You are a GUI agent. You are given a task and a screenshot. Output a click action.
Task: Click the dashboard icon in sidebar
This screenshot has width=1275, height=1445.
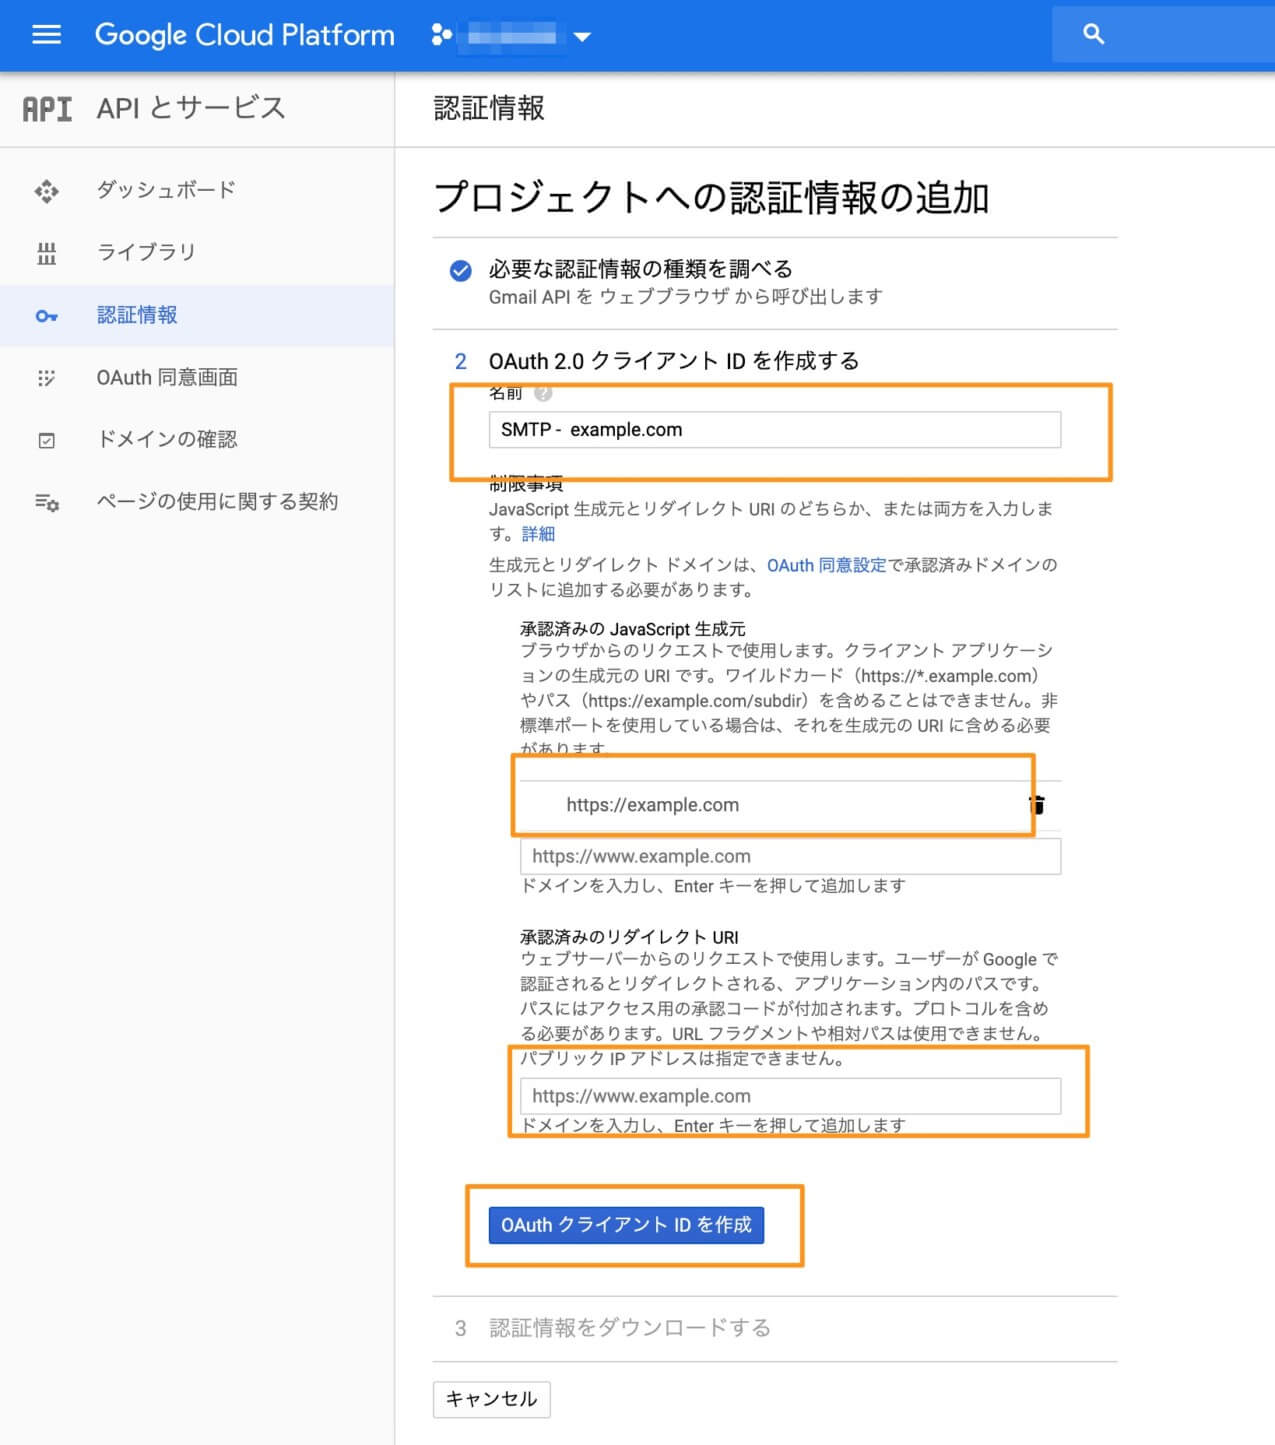pos(46,191)
